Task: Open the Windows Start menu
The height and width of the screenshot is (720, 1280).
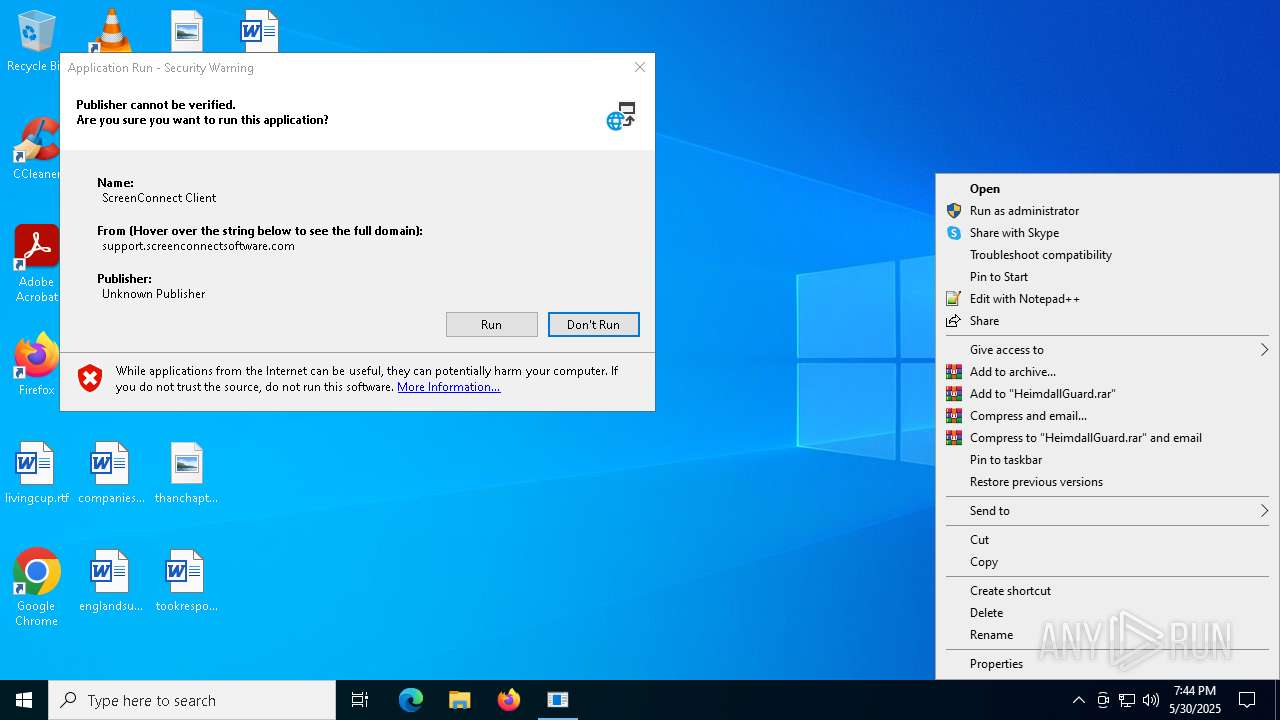Action: (x=24, y=700)
